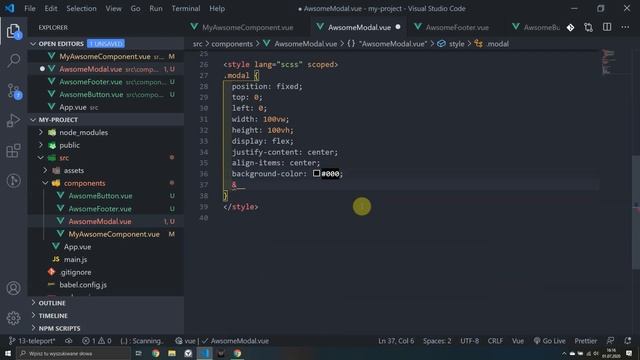This screenshot has height=360, width=640.
Task: Click the Windows taskbar search box
Action: pyautogui.click(x=74, y=353)
